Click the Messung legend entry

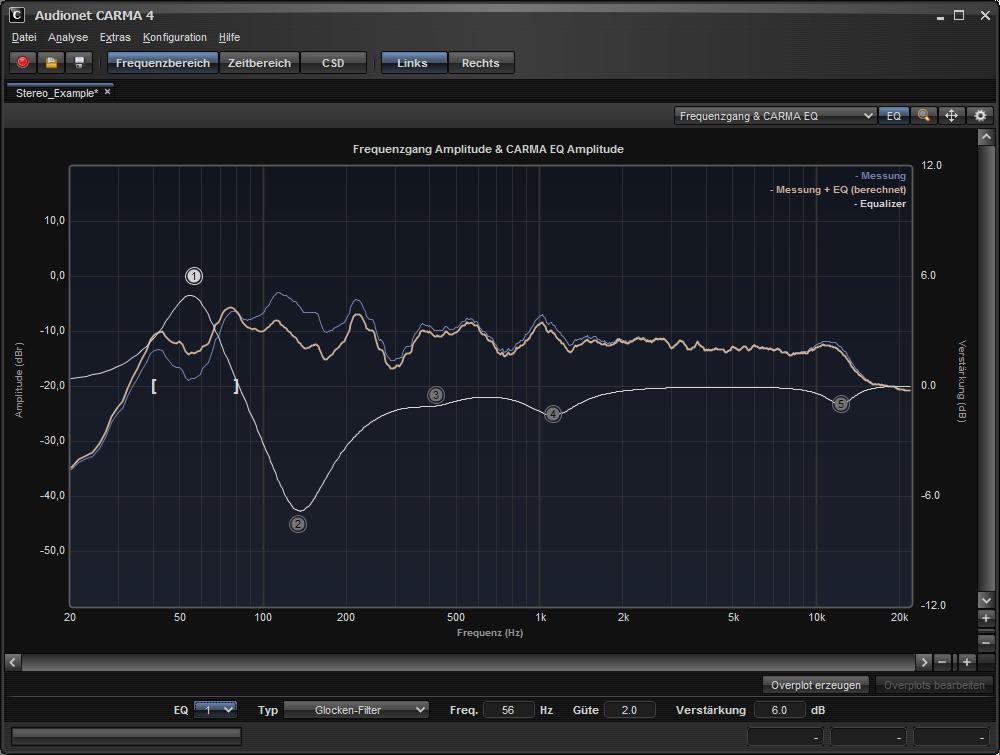tap(880, 175)
